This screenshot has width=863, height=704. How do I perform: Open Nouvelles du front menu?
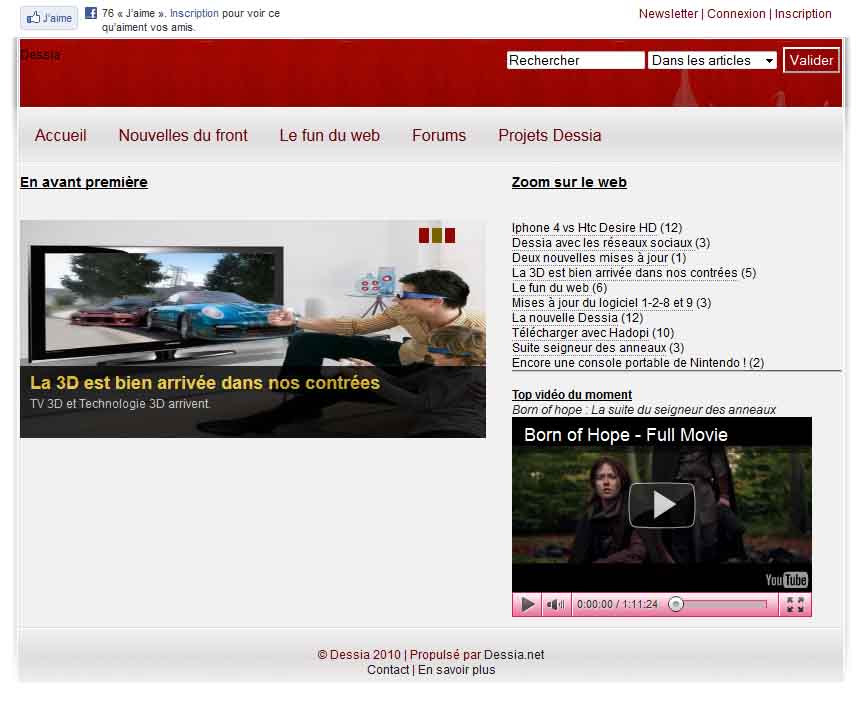(x=183, y=135)
